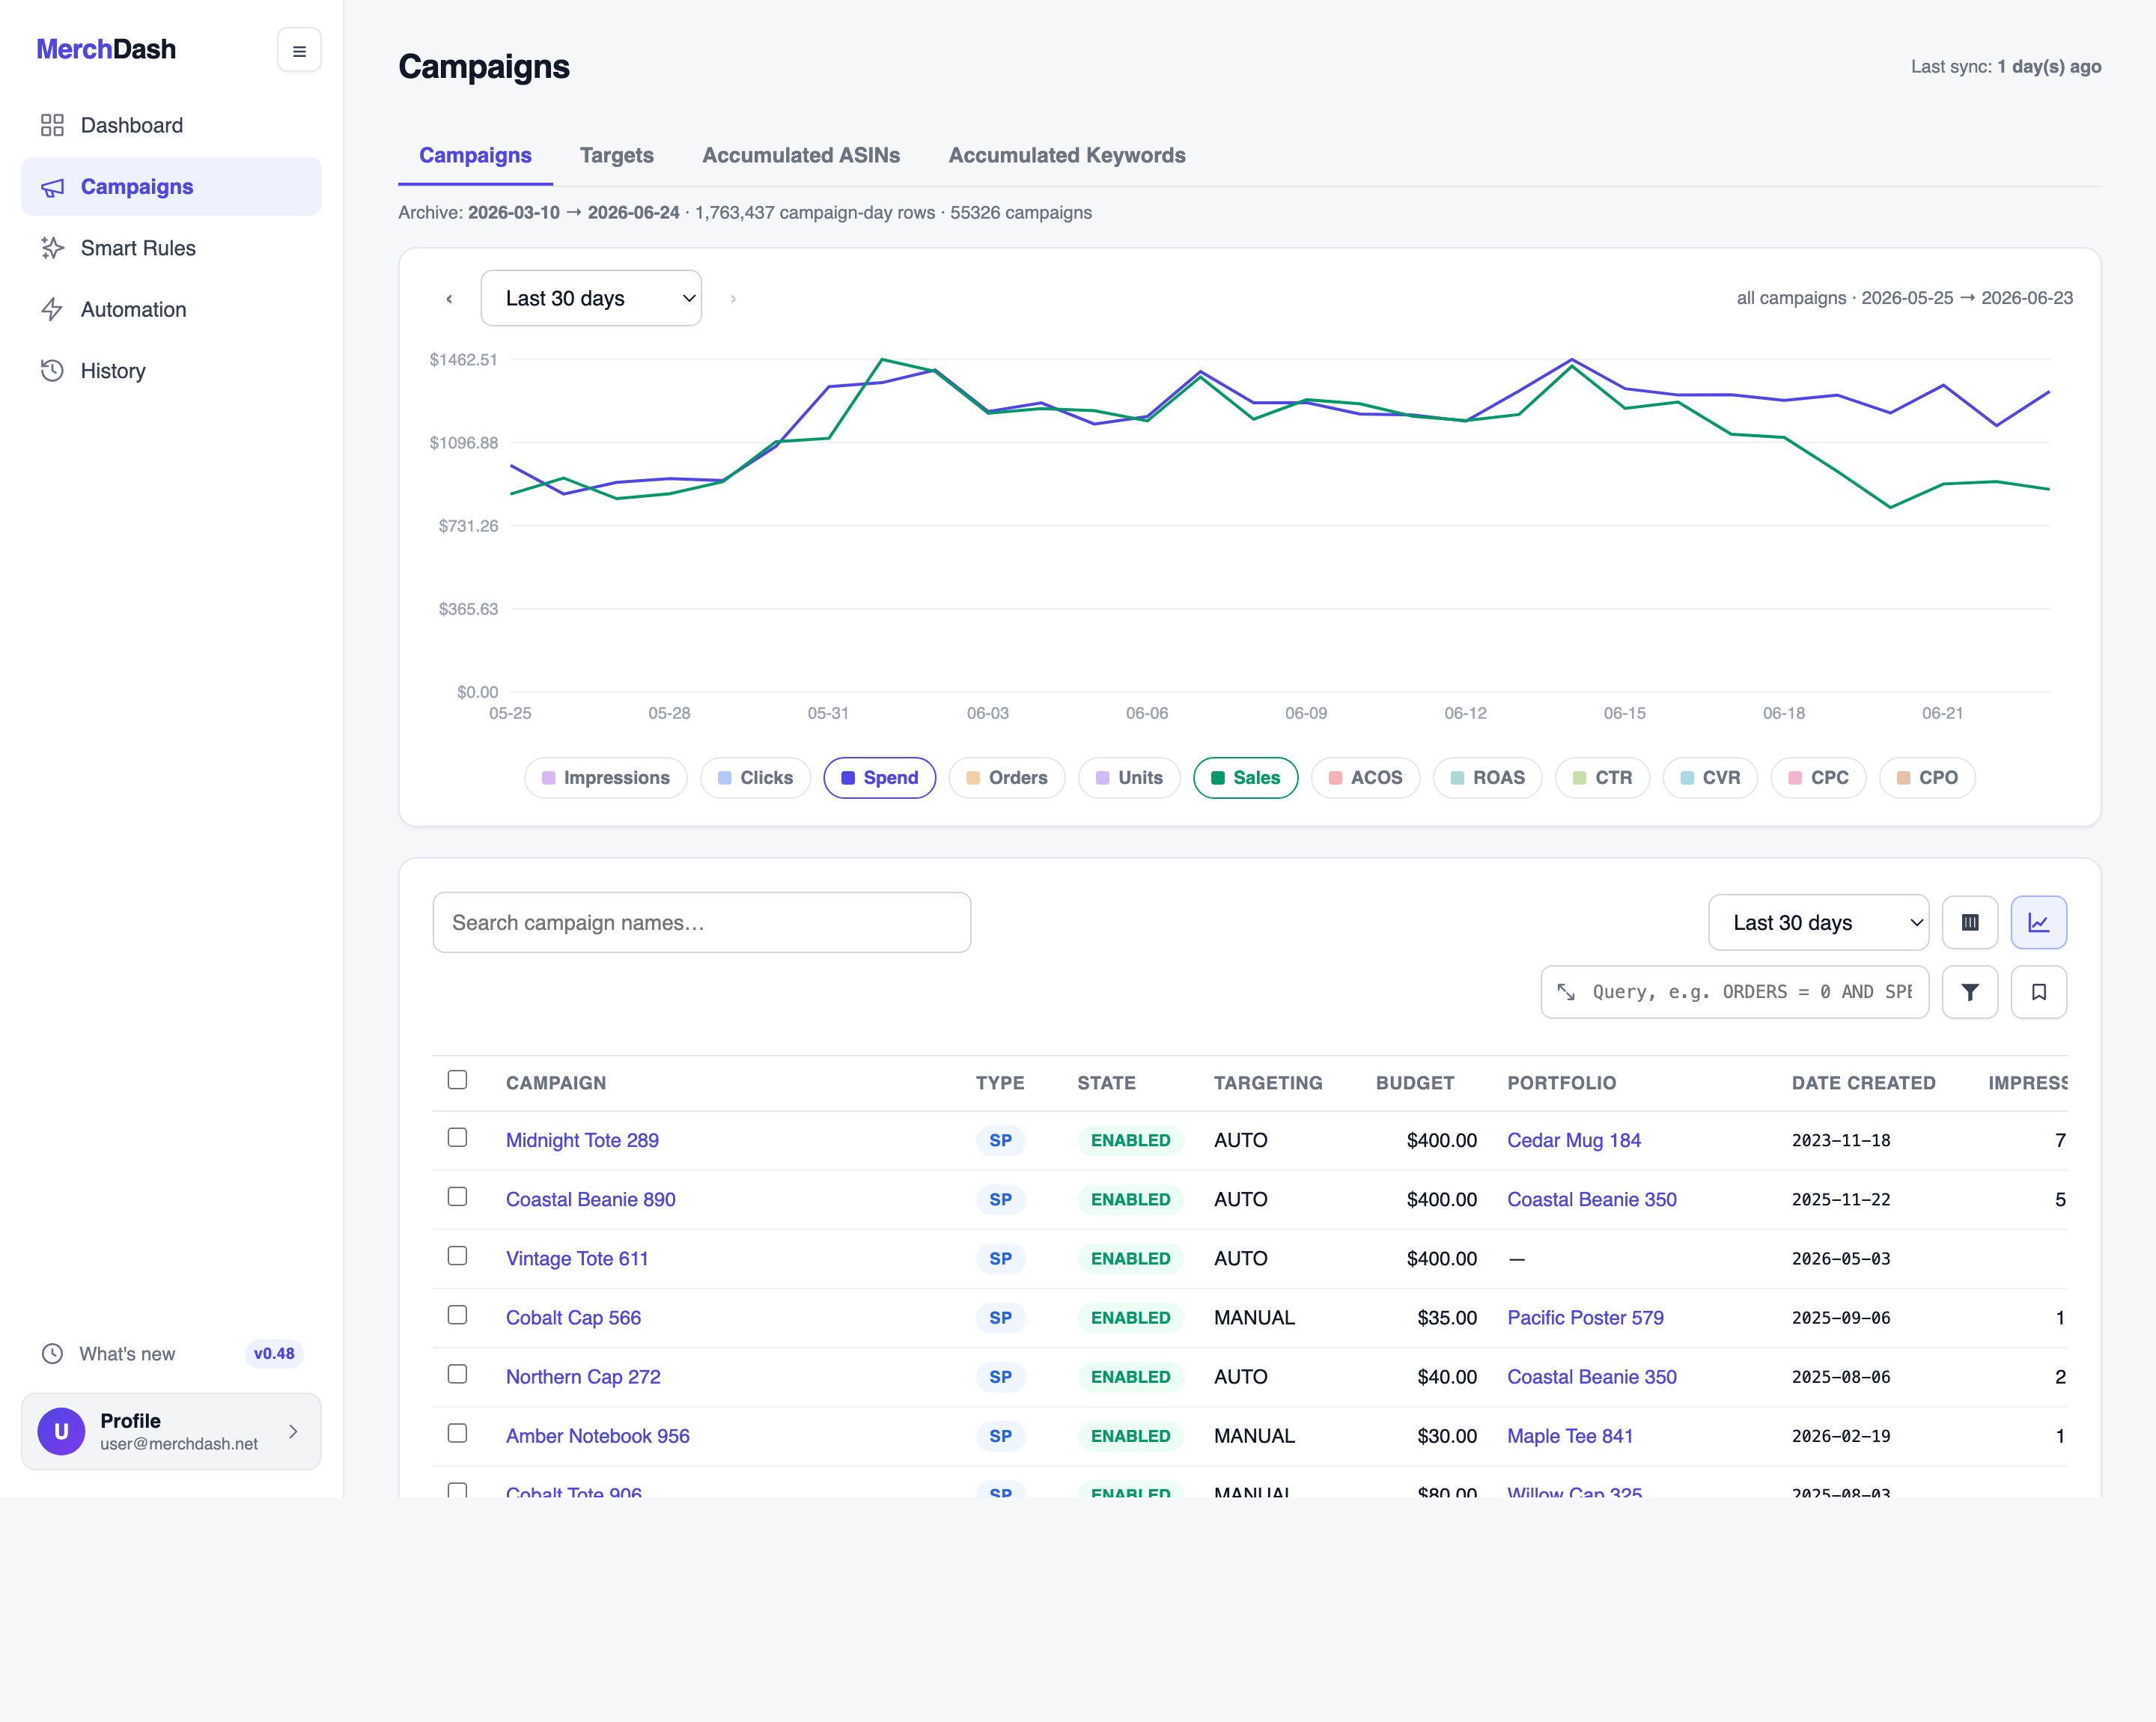Open the Pacific Poster 579 portfolio link

[x=1585, y=1317]
